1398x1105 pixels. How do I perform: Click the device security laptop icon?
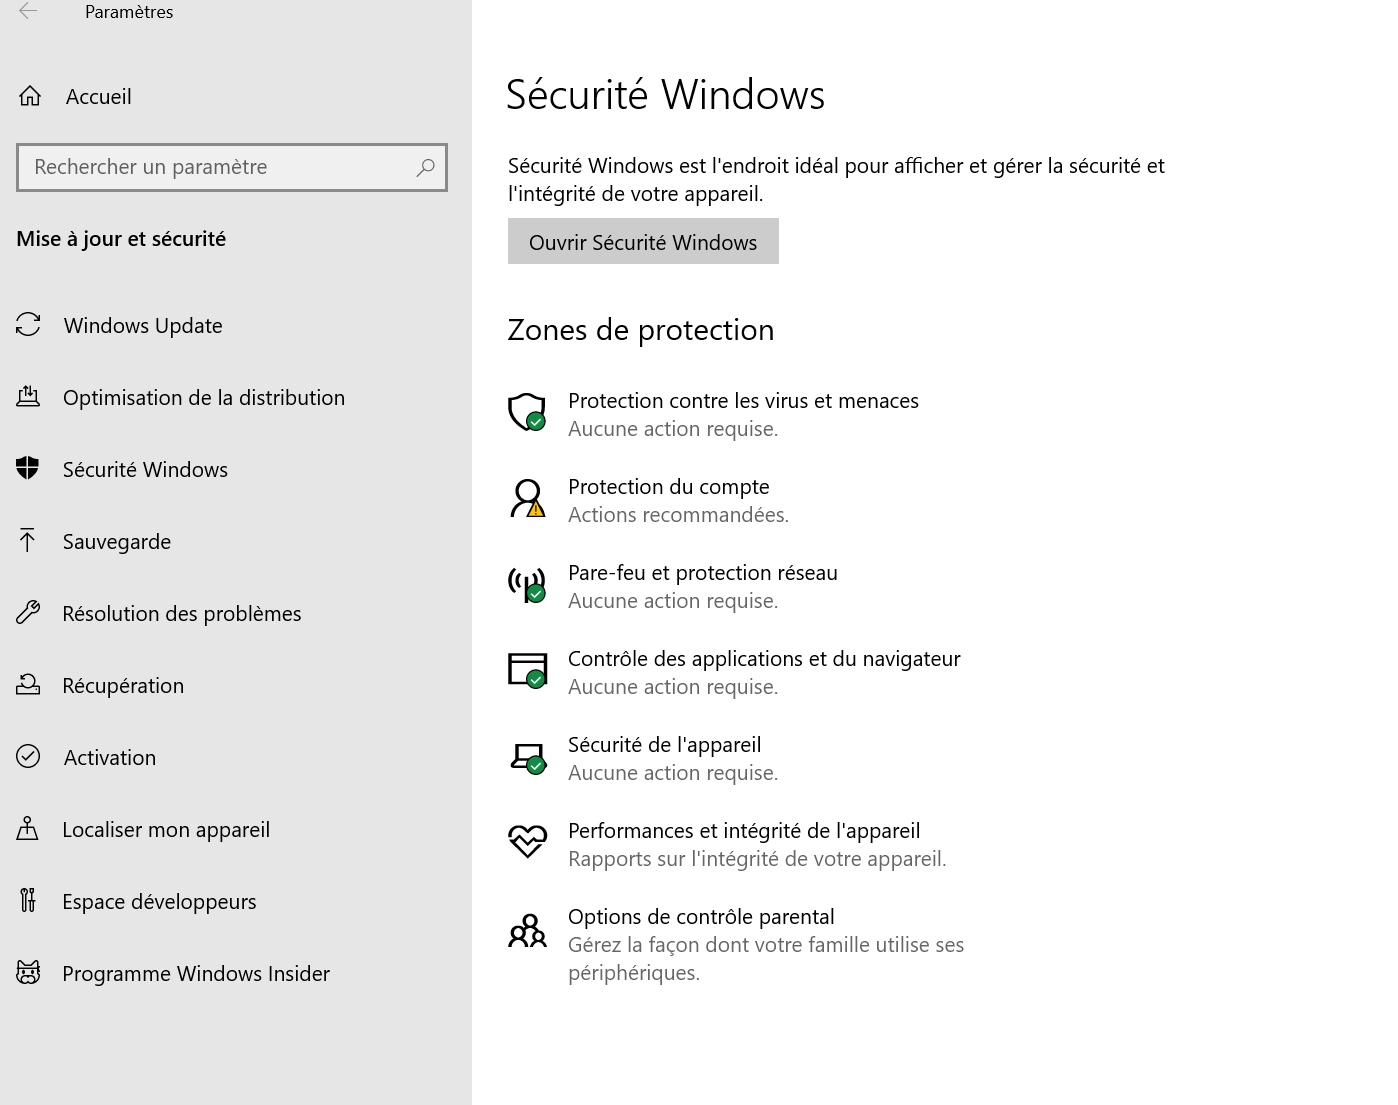(527, 757)
